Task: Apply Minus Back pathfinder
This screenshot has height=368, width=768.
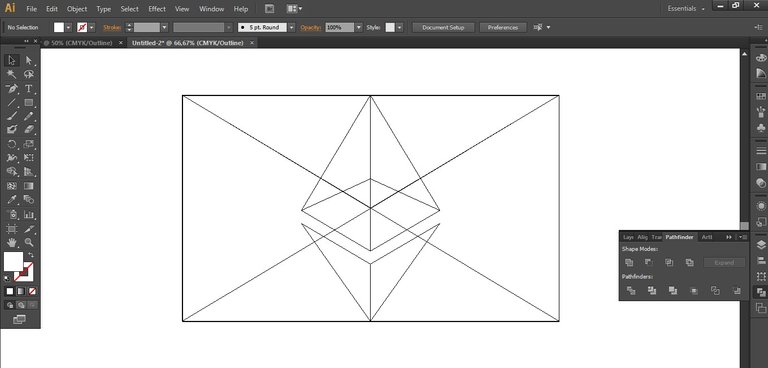Action: point(737,291)
